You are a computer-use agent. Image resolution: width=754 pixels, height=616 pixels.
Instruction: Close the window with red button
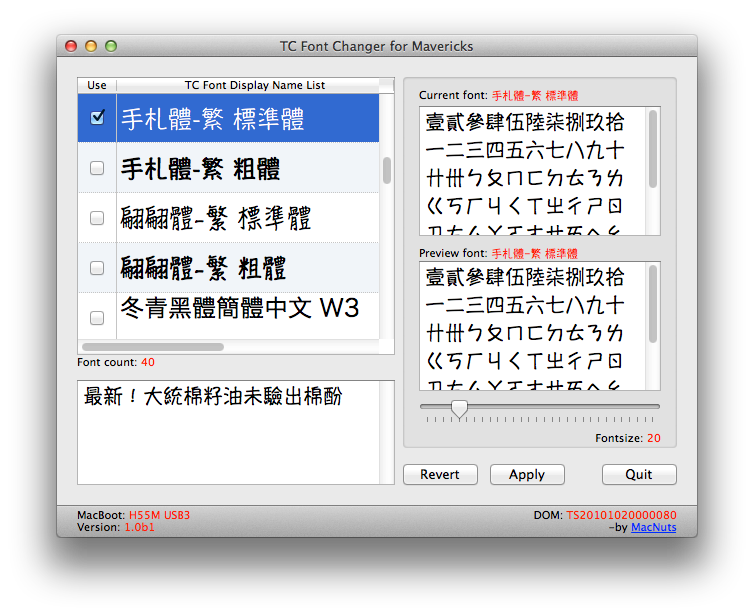71,46
